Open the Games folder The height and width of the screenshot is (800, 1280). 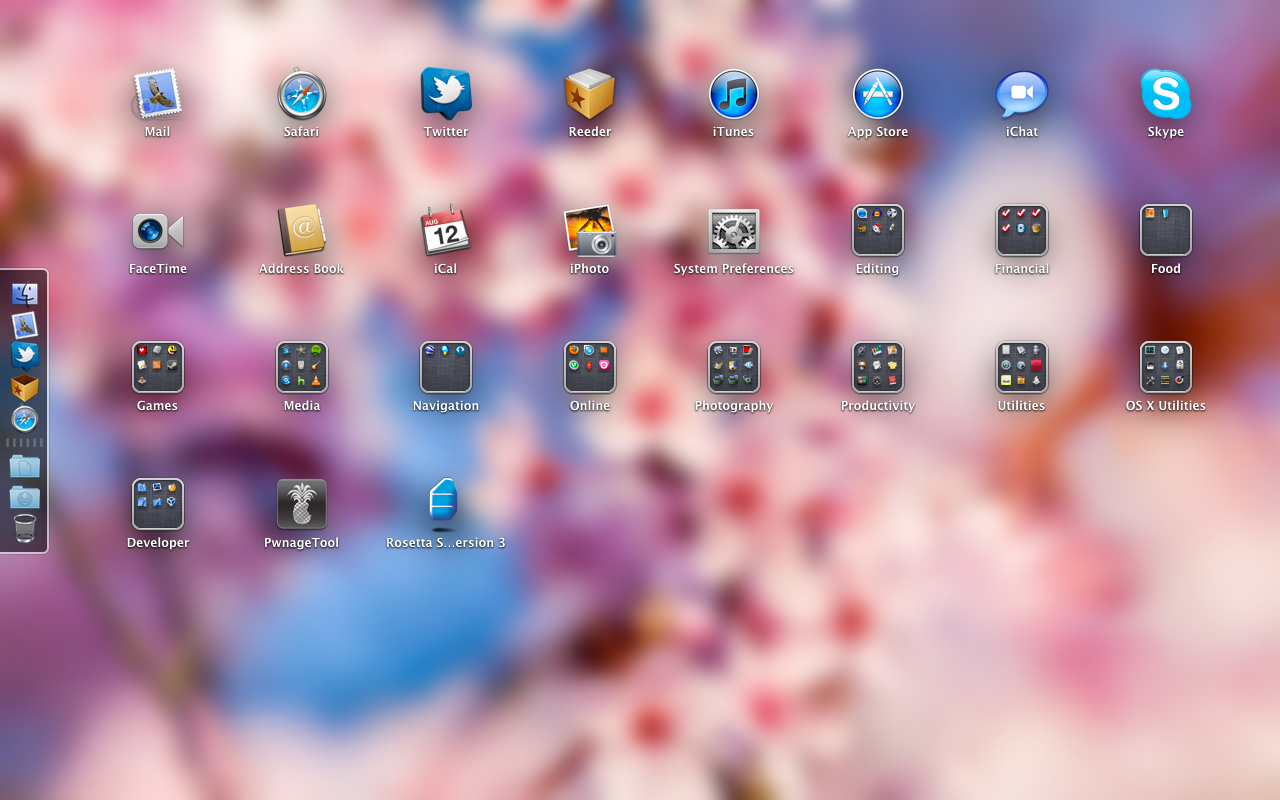coord(158,367)
